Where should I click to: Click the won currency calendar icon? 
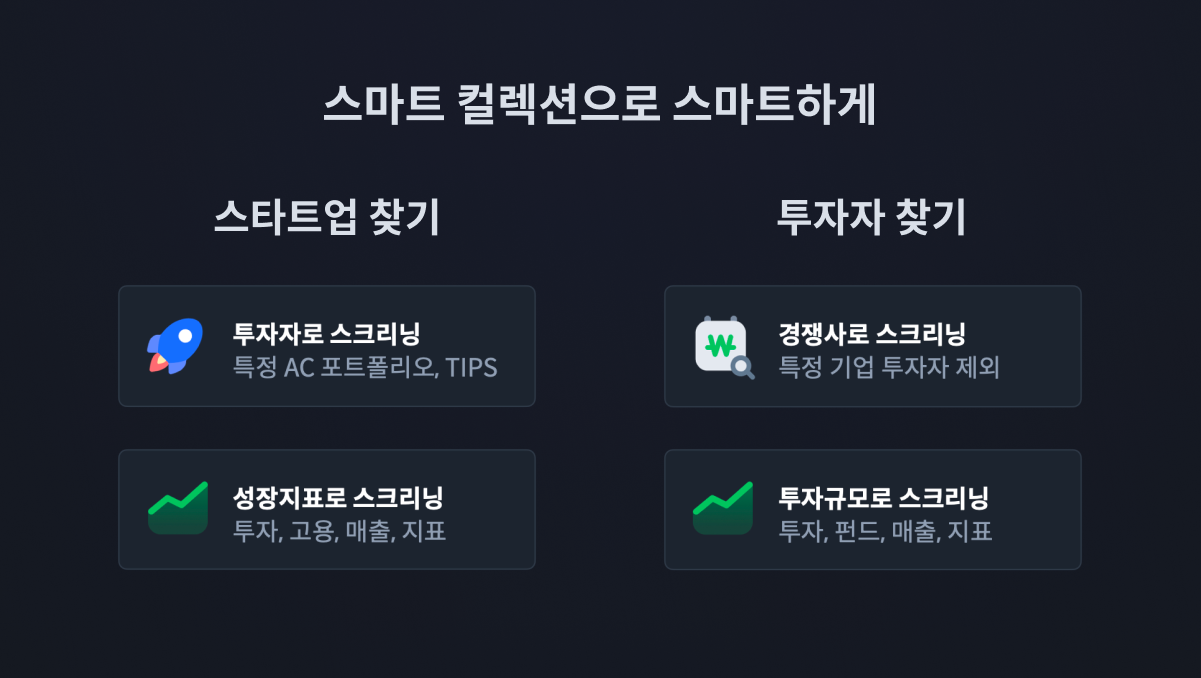[720, 345]
